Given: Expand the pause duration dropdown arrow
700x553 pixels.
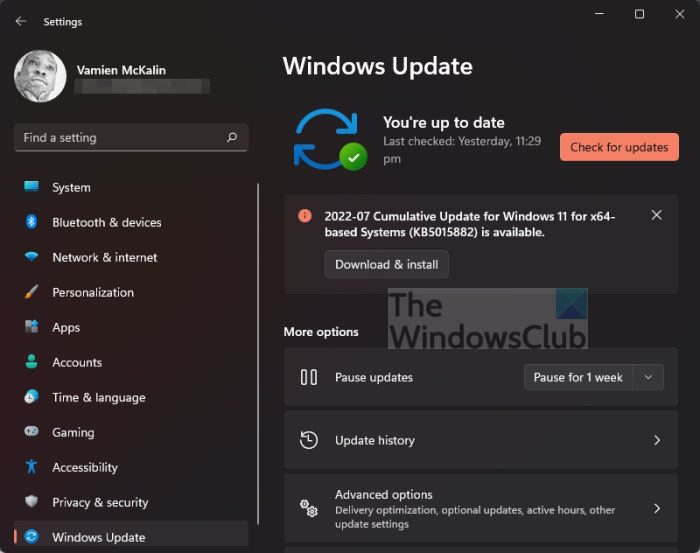Looking at the screenshot, I should click(648, 378).
